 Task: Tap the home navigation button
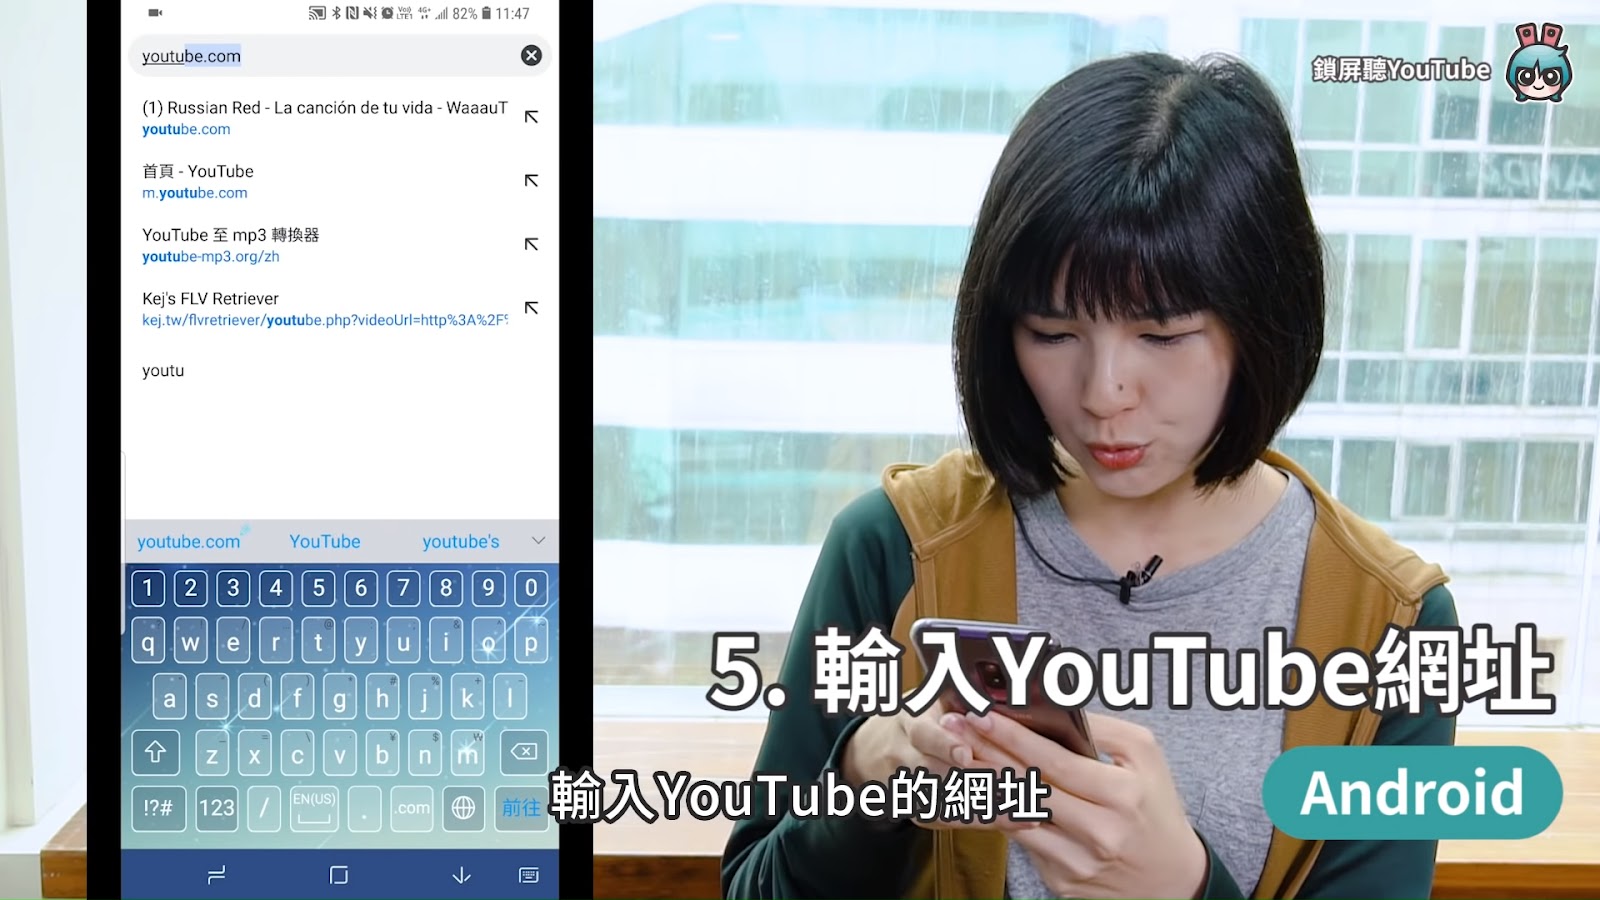click(x=339, y=875)
